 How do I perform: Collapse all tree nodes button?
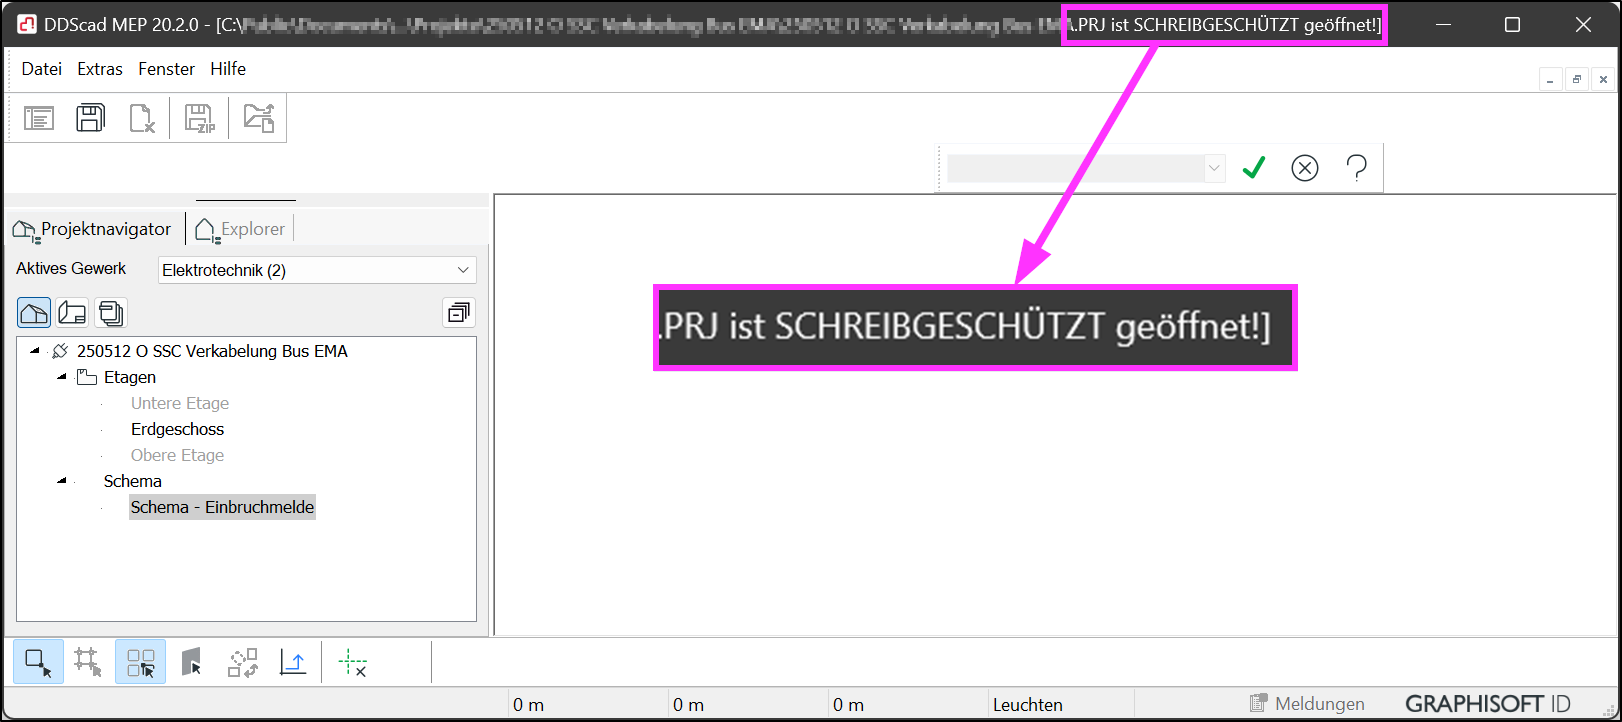coord(459,313)
